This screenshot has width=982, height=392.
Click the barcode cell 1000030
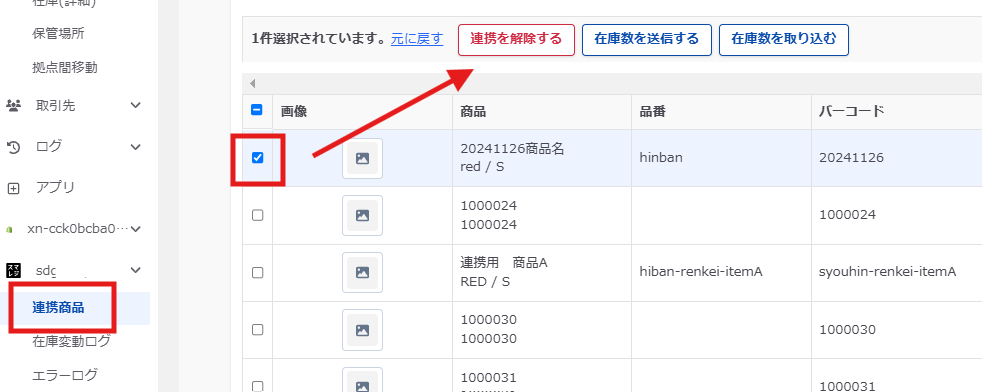tap(897, 329)
